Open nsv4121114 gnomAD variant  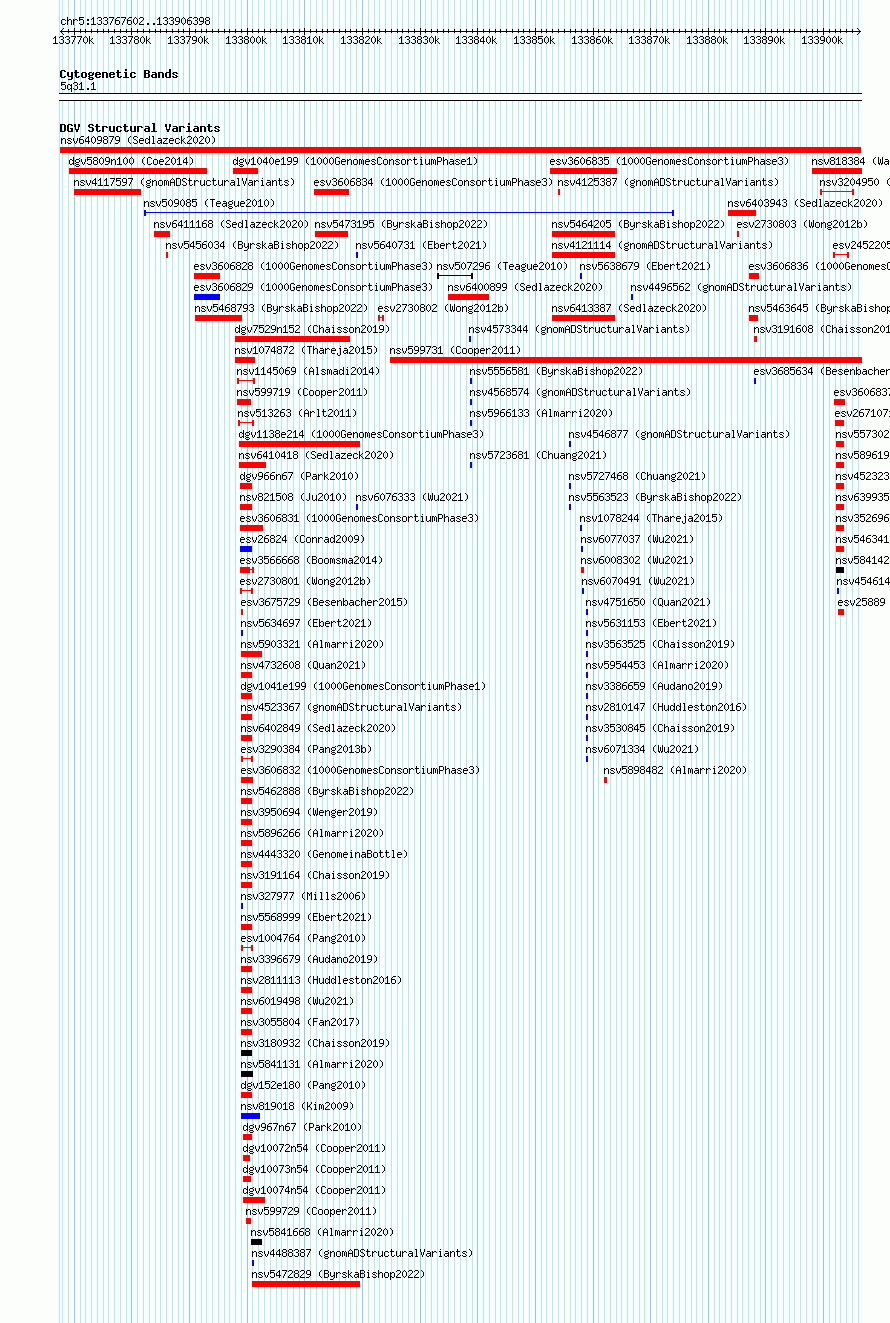pyautogui.click(x=662, y=245)
